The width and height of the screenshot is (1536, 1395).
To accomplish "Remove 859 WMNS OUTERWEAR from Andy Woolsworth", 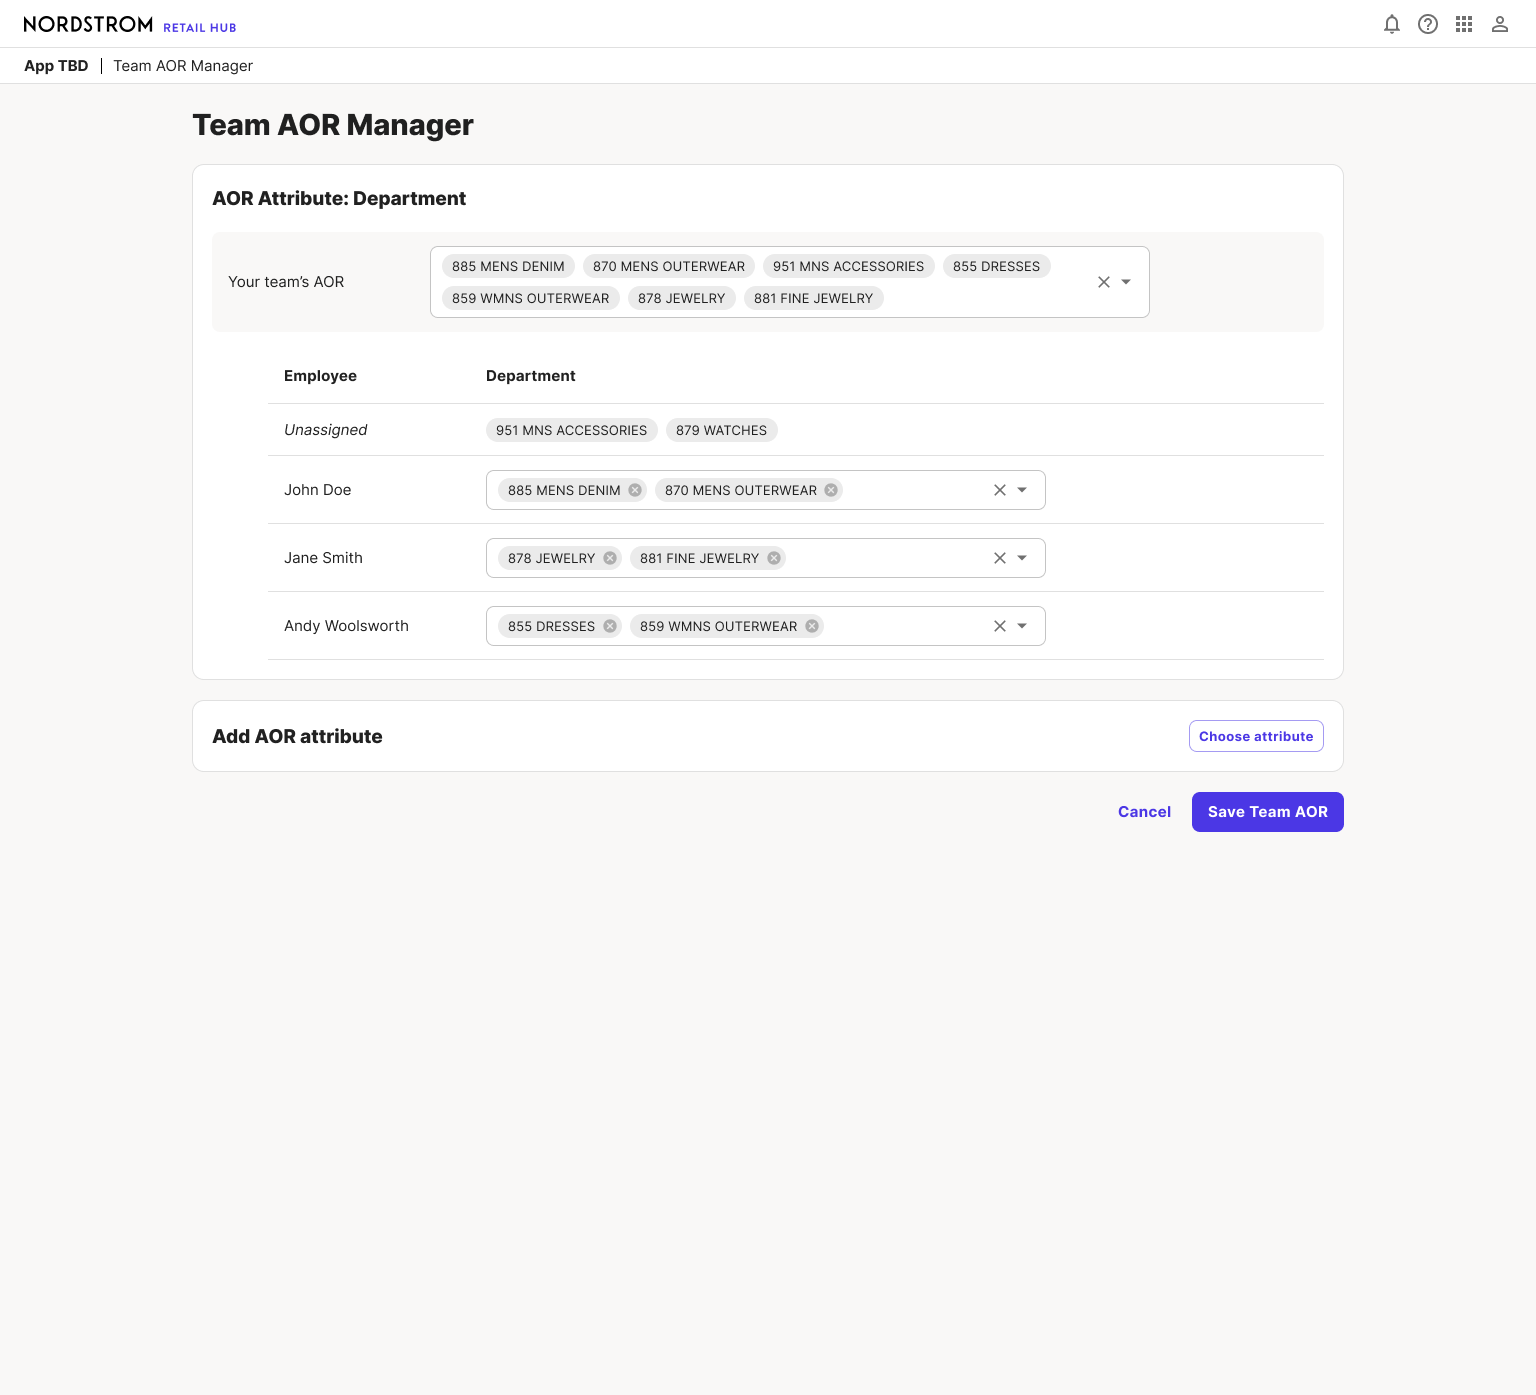I will [x=812, y=626].
